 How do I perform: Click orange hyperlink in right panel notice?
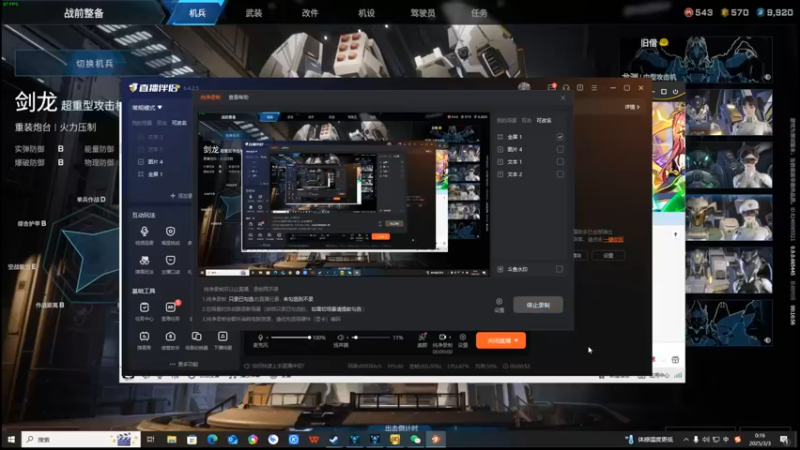613,239
